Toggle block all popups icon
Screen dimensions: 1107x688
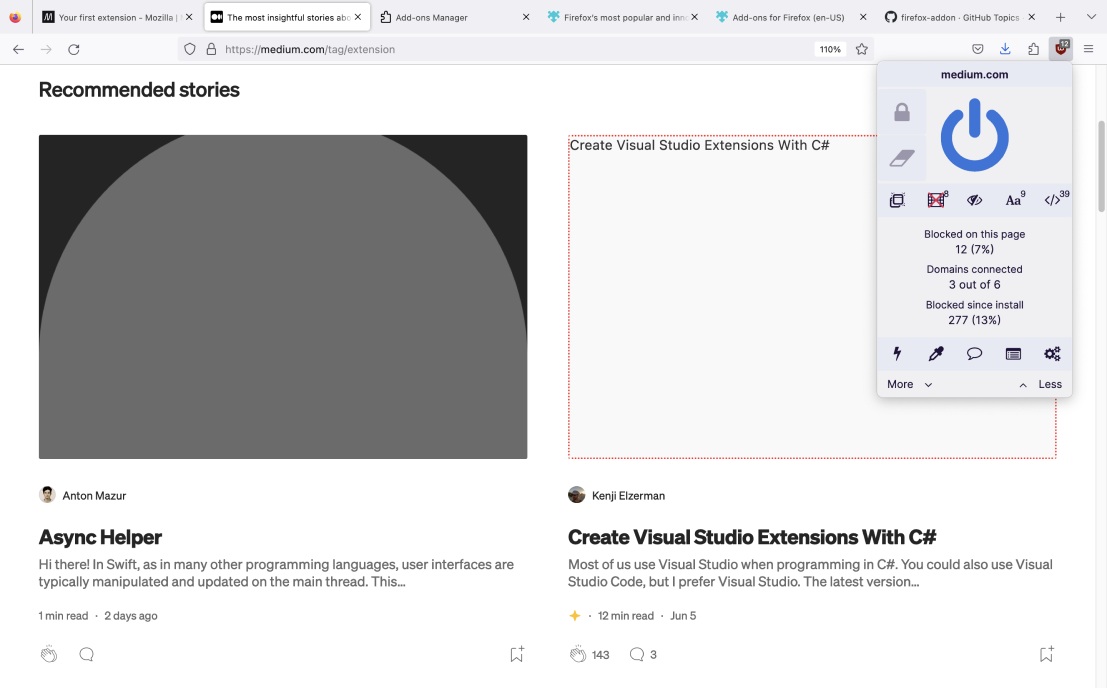(897, 200)
